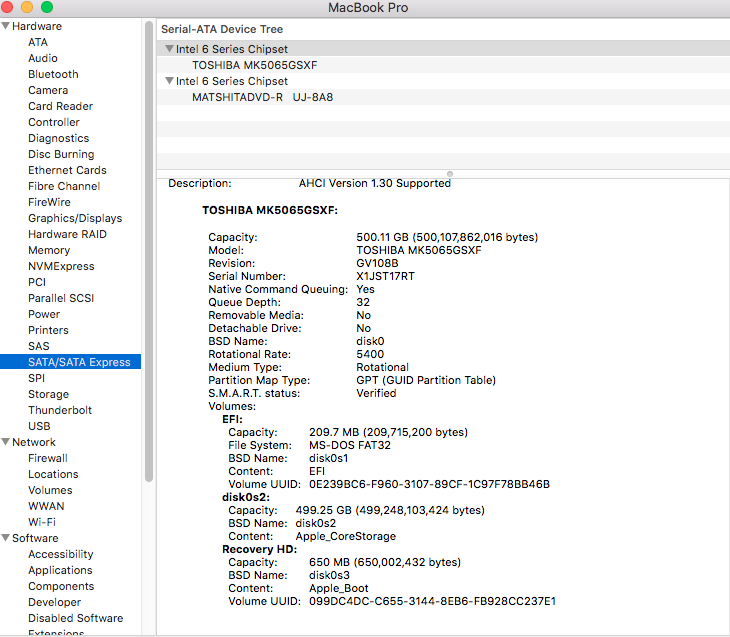Open the Disabled Software entry

[75, 618]
